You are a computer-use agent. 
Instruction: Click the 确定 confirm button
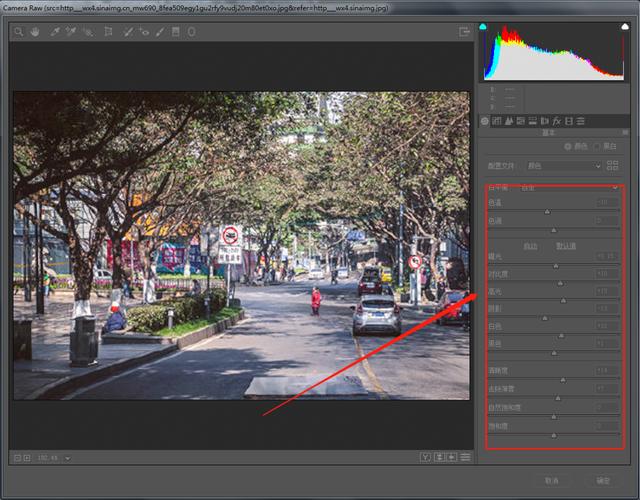pos(602,480)
